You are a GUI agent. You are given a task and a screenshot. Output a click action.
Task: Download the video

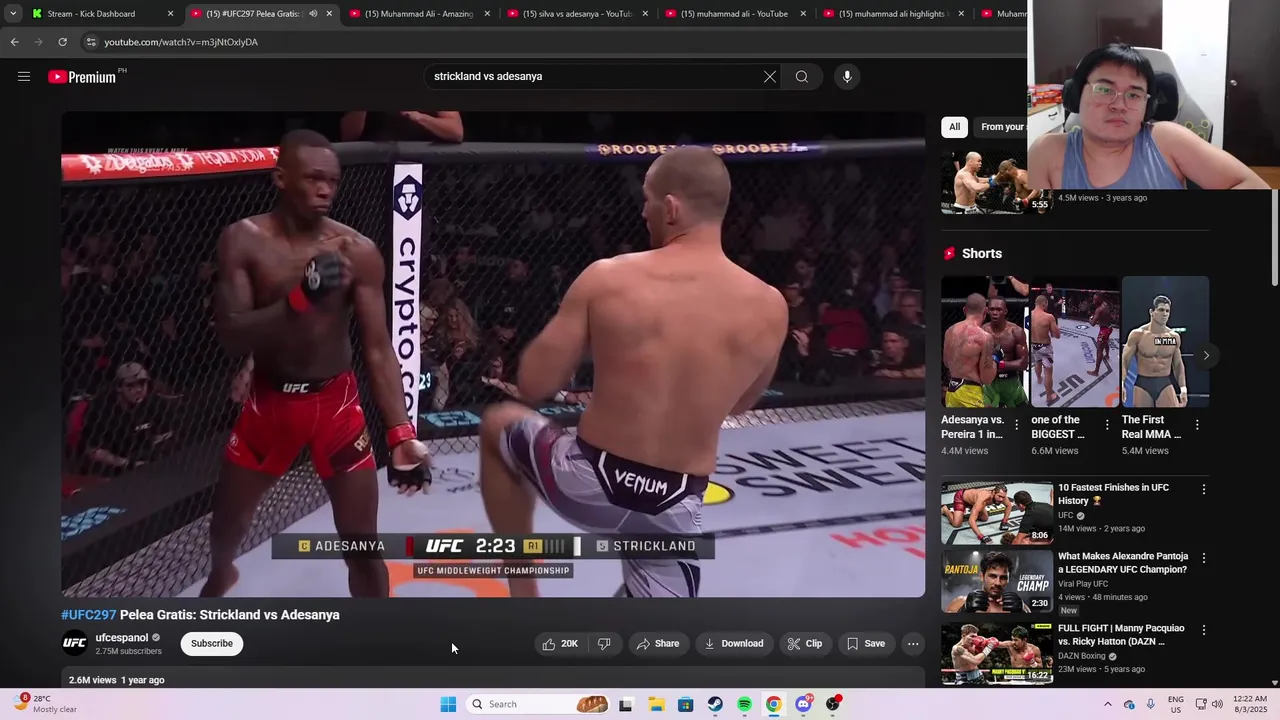[734, 644]
